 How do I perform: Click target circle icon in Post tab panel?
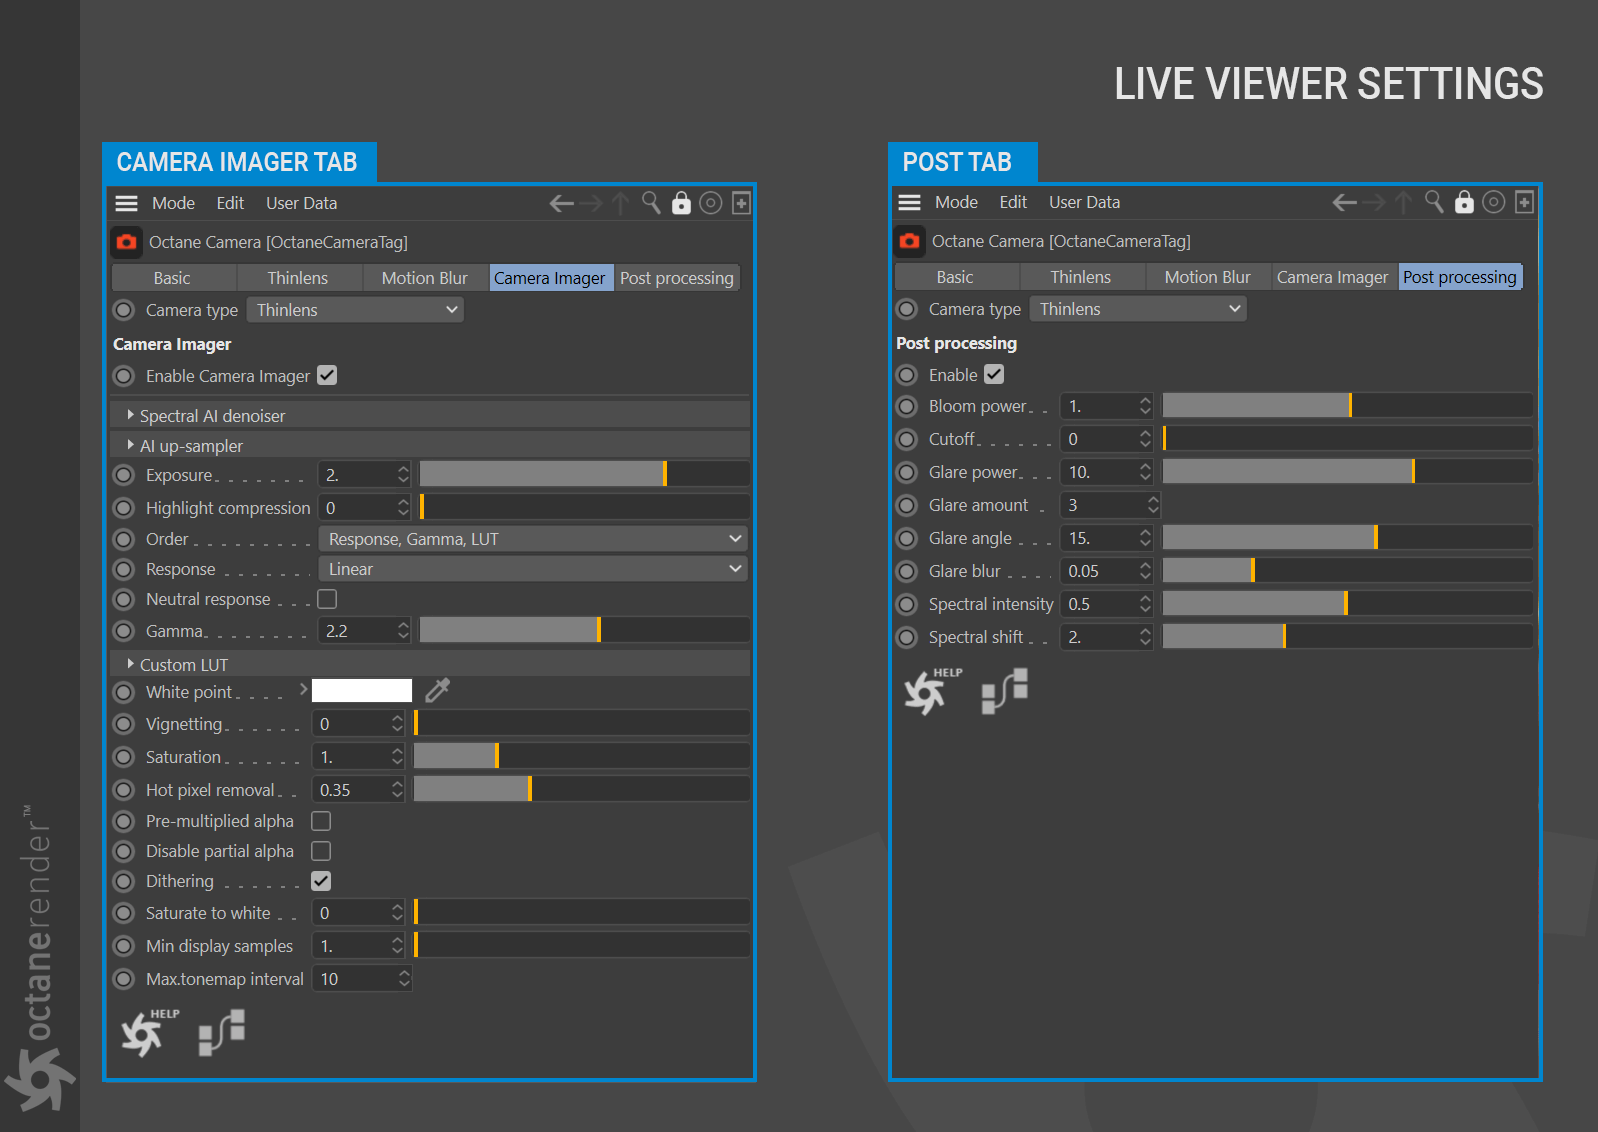(x=1493, y=202)
